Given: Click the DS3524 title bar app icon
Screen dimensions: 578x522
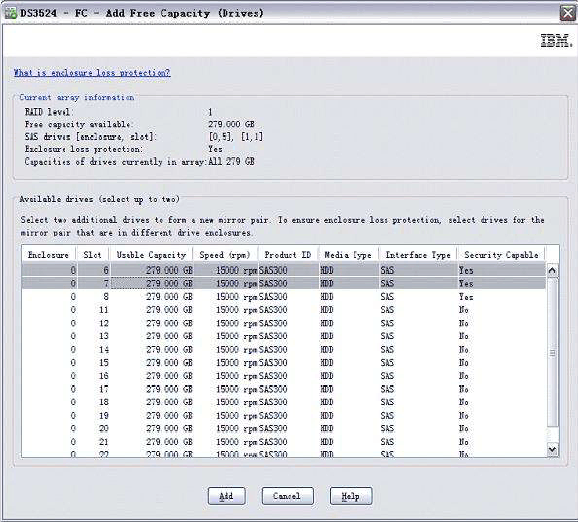Looking at the screenshot, I should pyautogui.click(x=10, y=13).
